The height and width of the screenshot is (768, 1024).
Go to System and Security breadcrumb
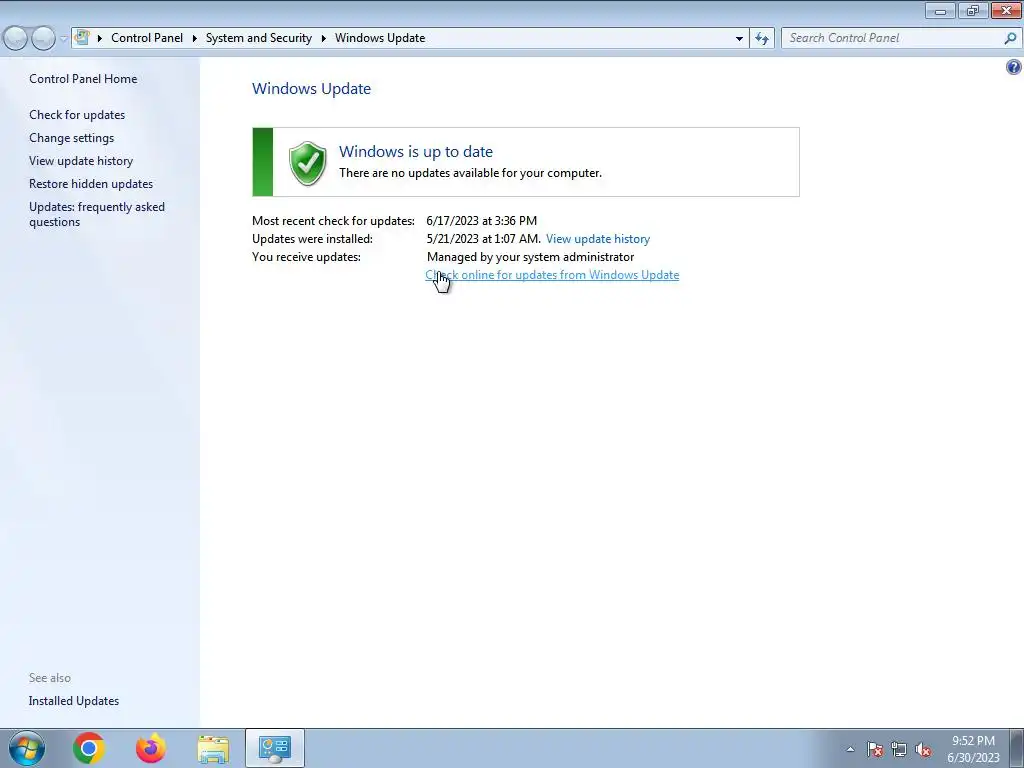tap(259, 38)
